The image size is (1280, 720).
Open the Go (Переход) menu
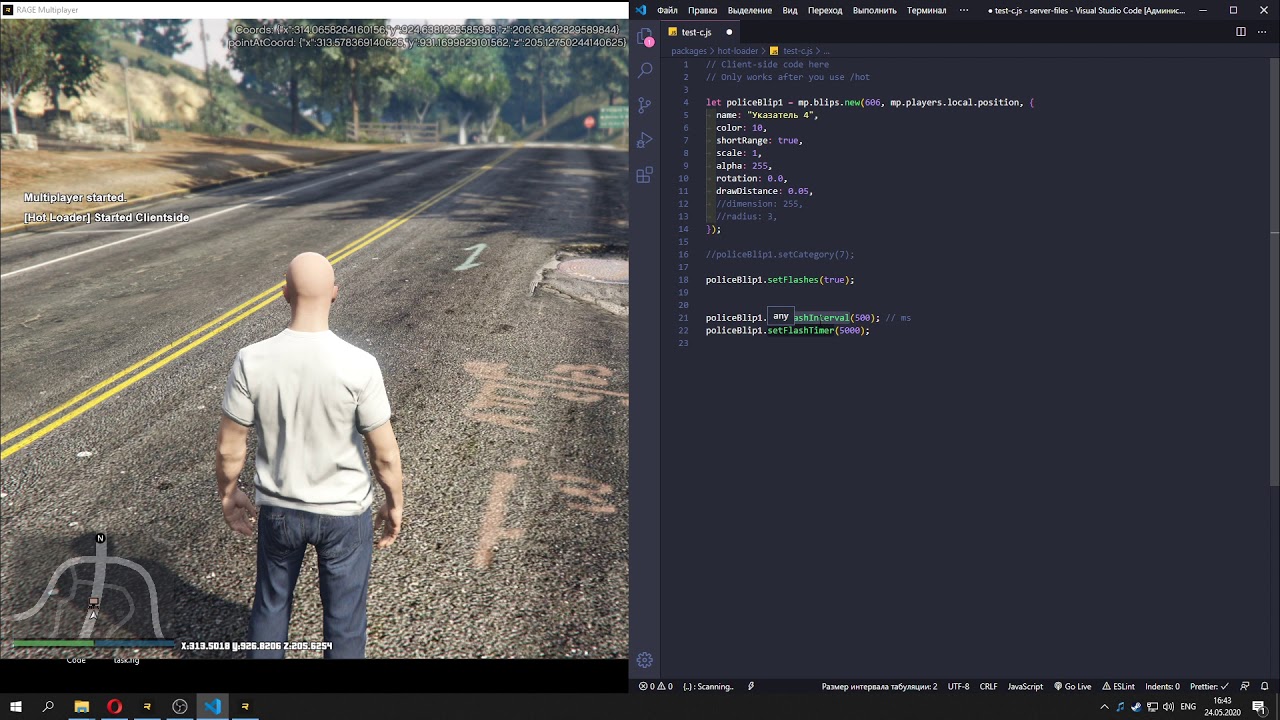click(x=825, y=10)
